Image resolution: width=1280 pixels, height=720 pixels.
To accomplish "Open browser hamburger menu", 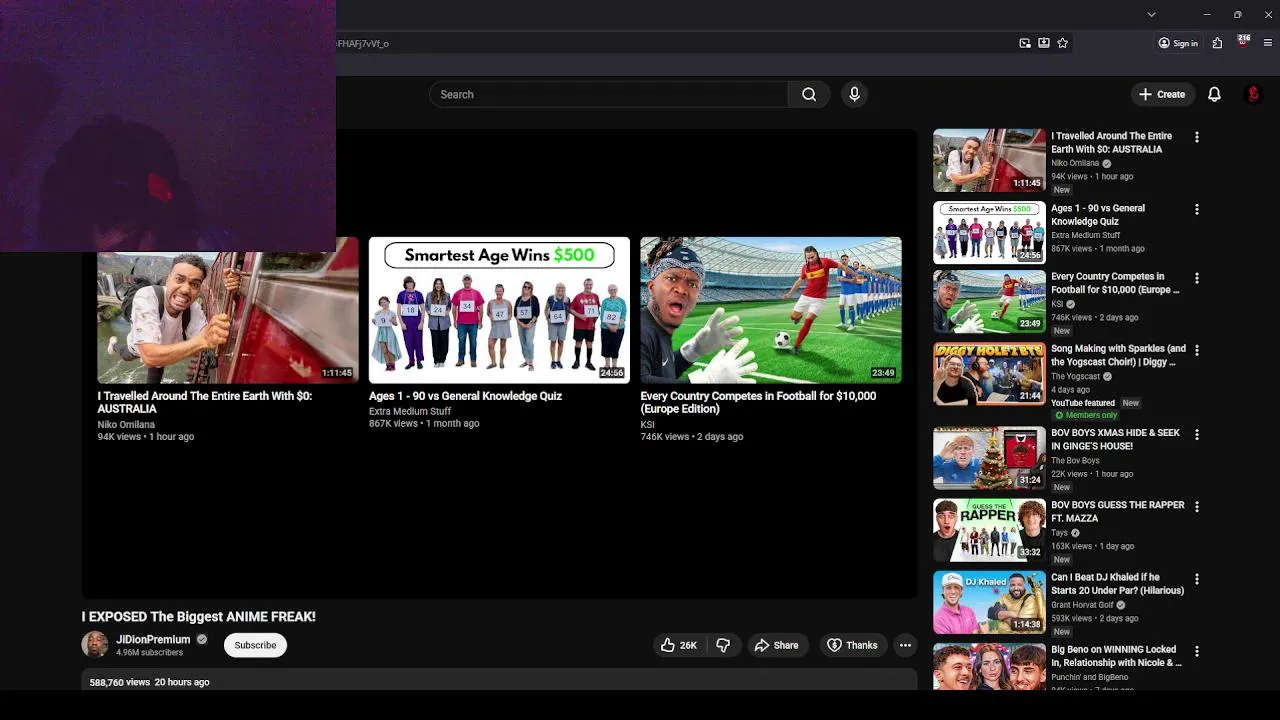I will point(1268,43).
